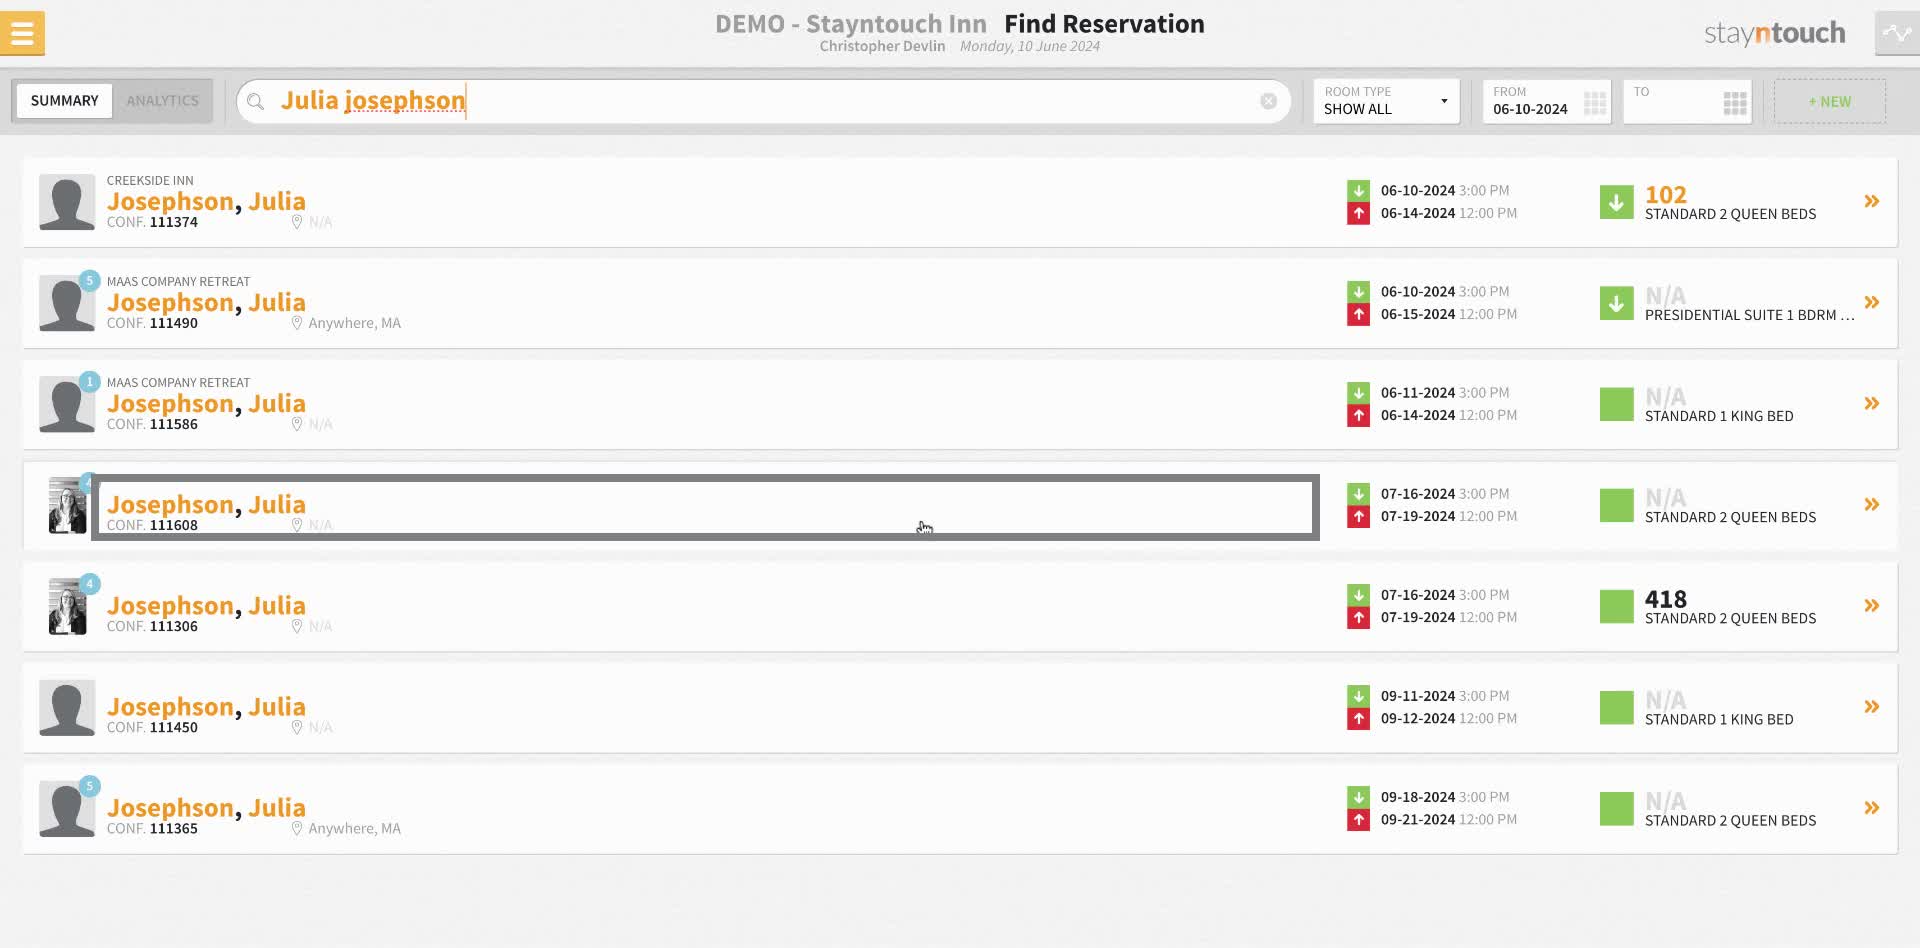Click MAAS COMPANY RETREAT label on CONF. 111586
Image resolution: width=1920 pixels, height=948 pixels.
178,383
